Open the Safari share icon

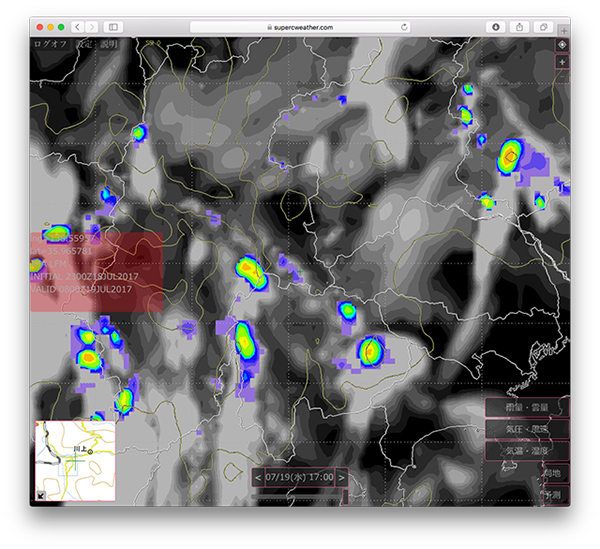pos(521,26)
